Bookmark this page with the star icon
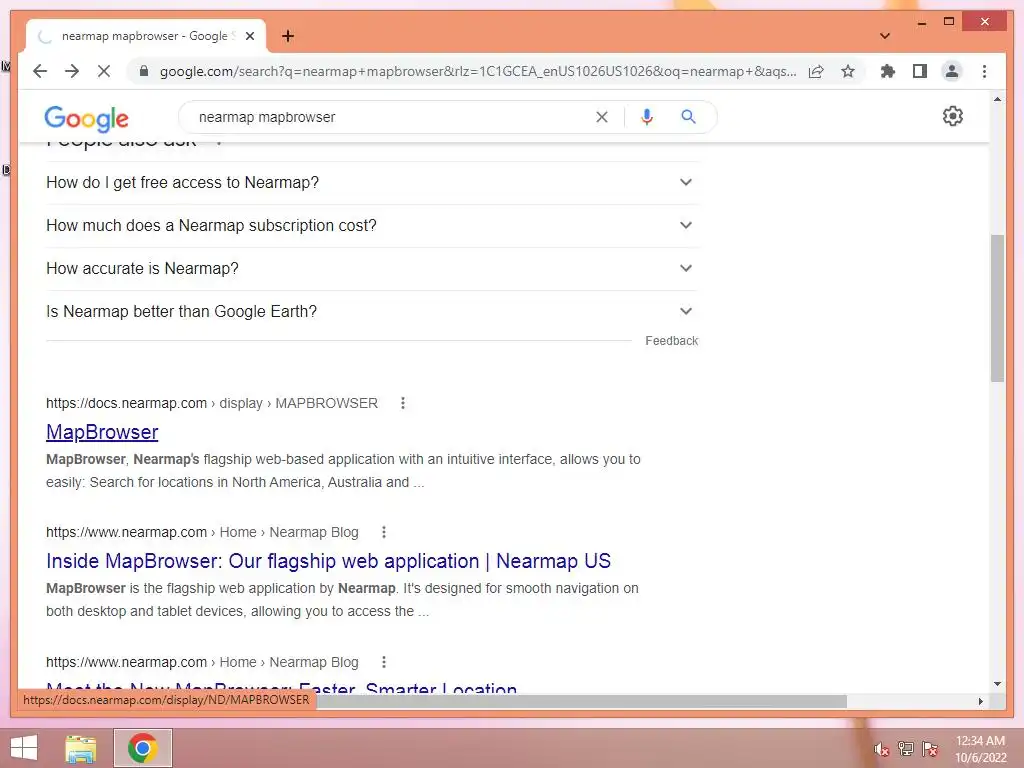 pos(848,71)
